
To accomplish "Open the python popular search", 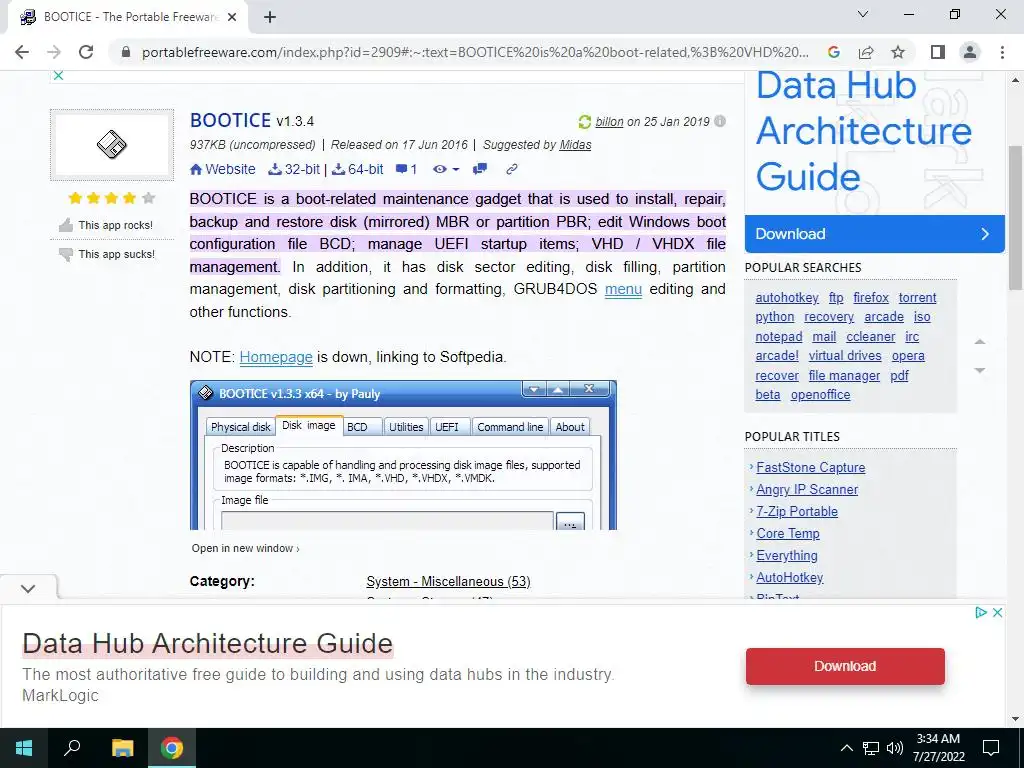I will pos(775,317).
